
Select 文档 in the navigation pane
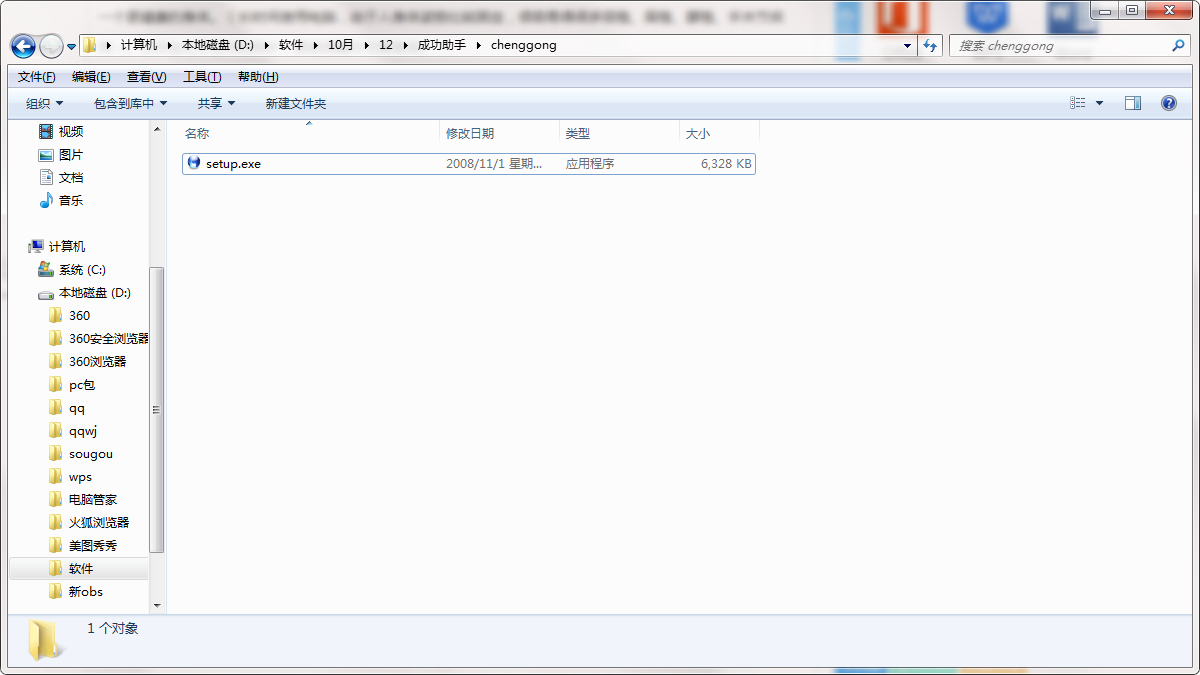(x=71, y=177)
